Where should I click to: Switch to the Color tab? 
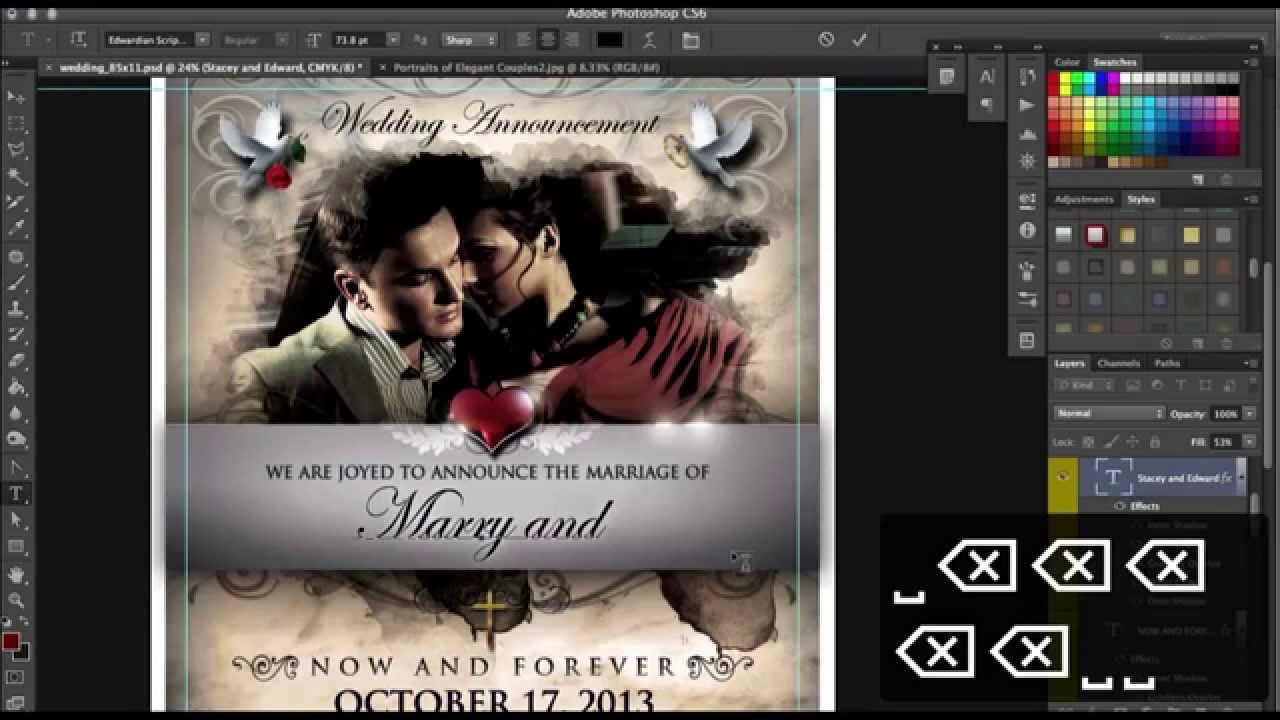1066,62
